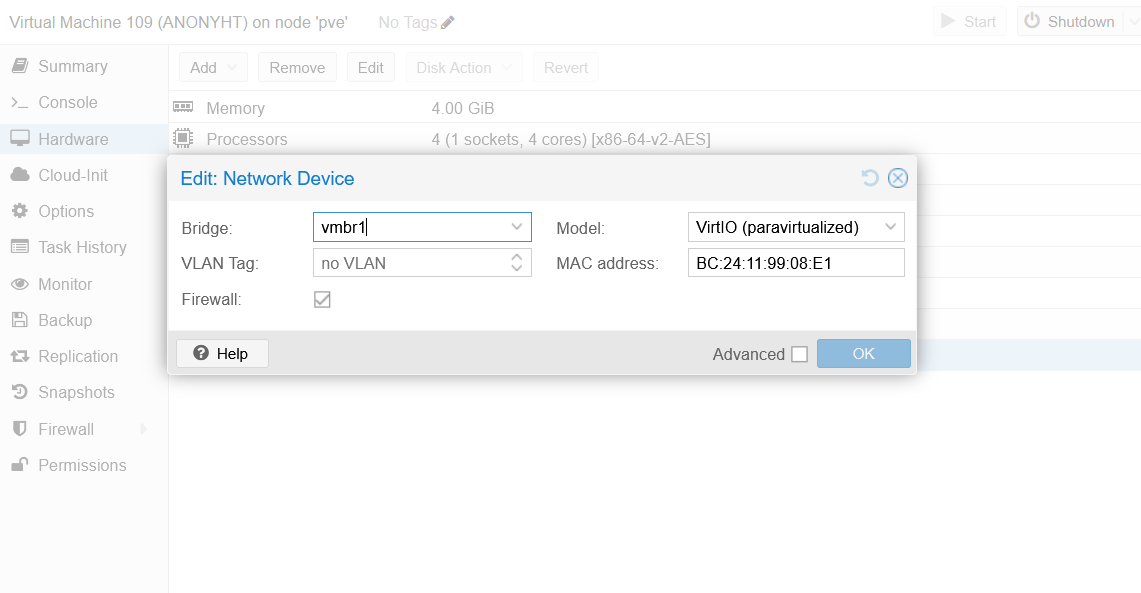Toggle the Firewall checkbox in dialog
1141x593 pixels.
coord(322,299)
